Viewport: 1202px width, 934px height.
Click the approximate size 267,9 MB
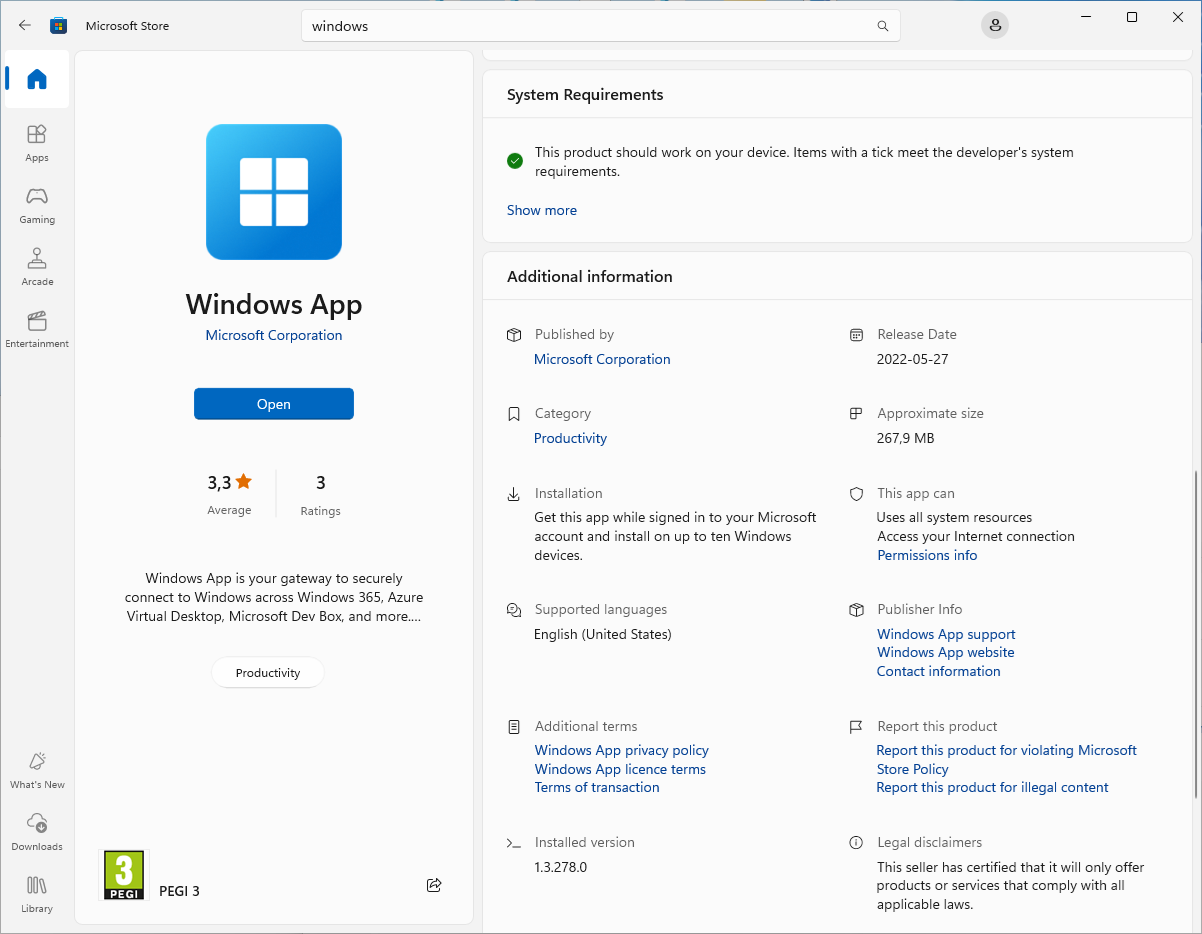(906, 438)
